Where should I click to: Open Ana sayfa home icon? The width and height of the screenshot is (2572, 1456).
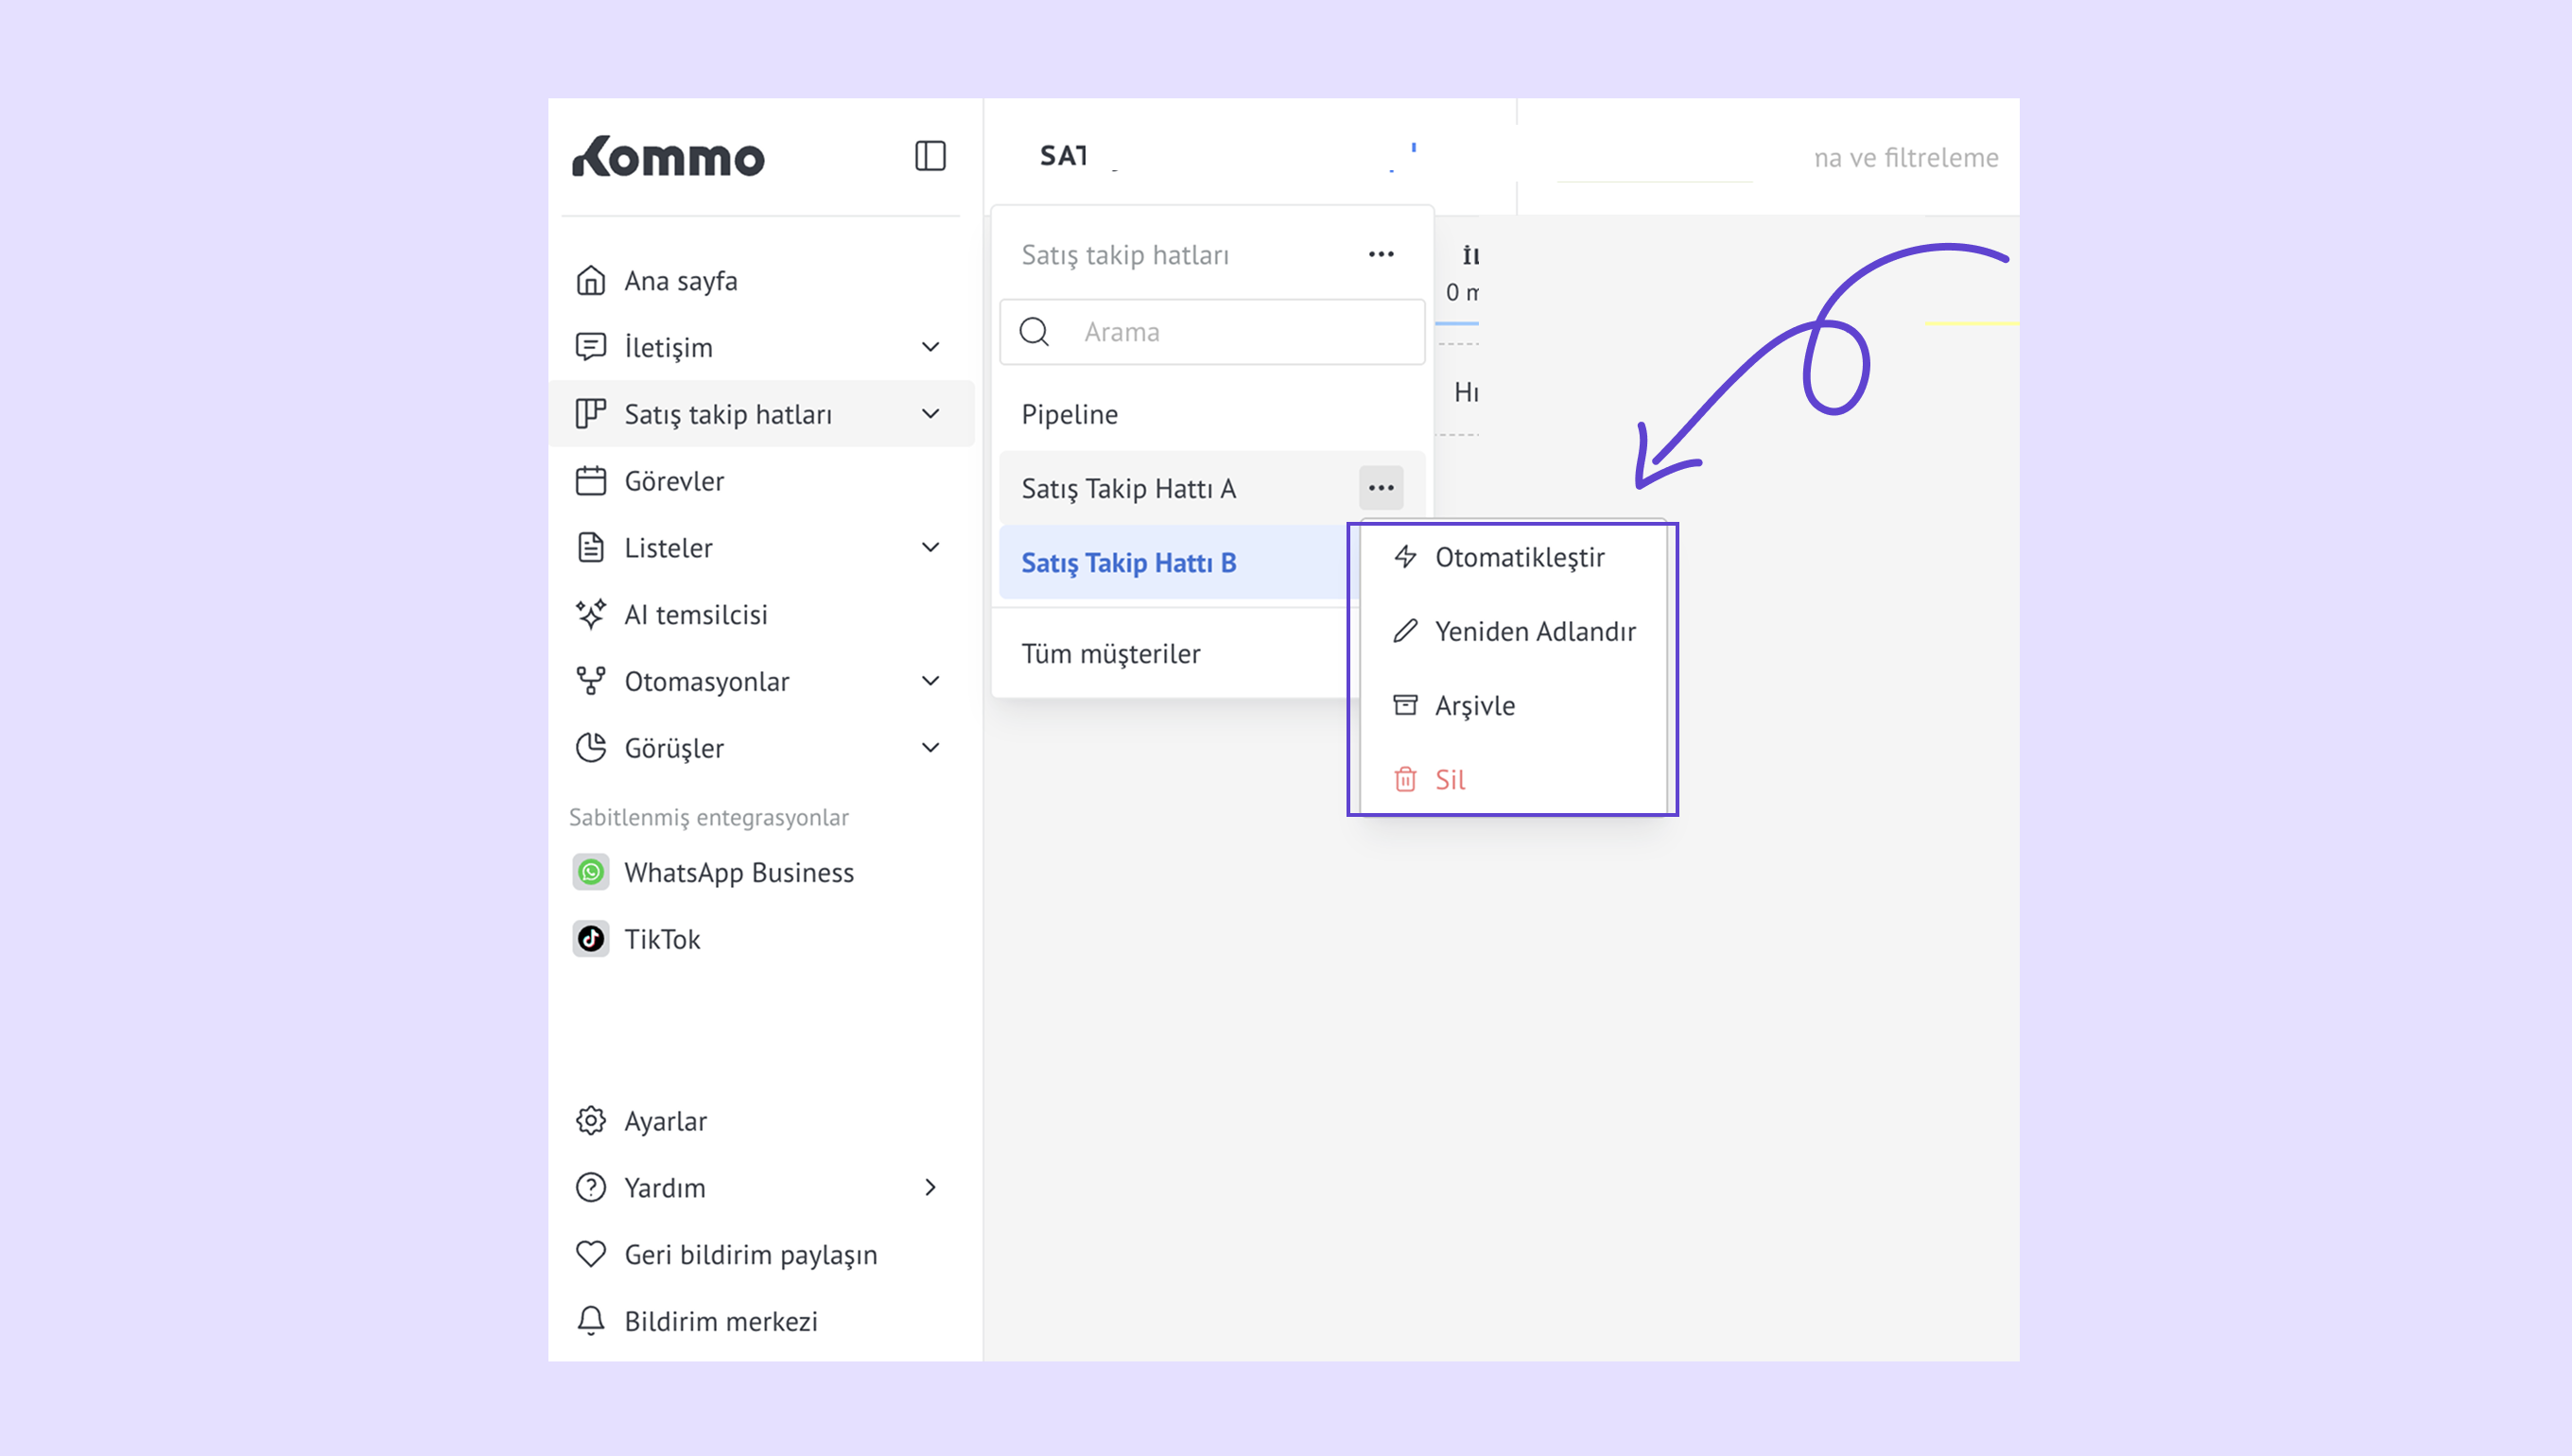[x=591, y=281]
